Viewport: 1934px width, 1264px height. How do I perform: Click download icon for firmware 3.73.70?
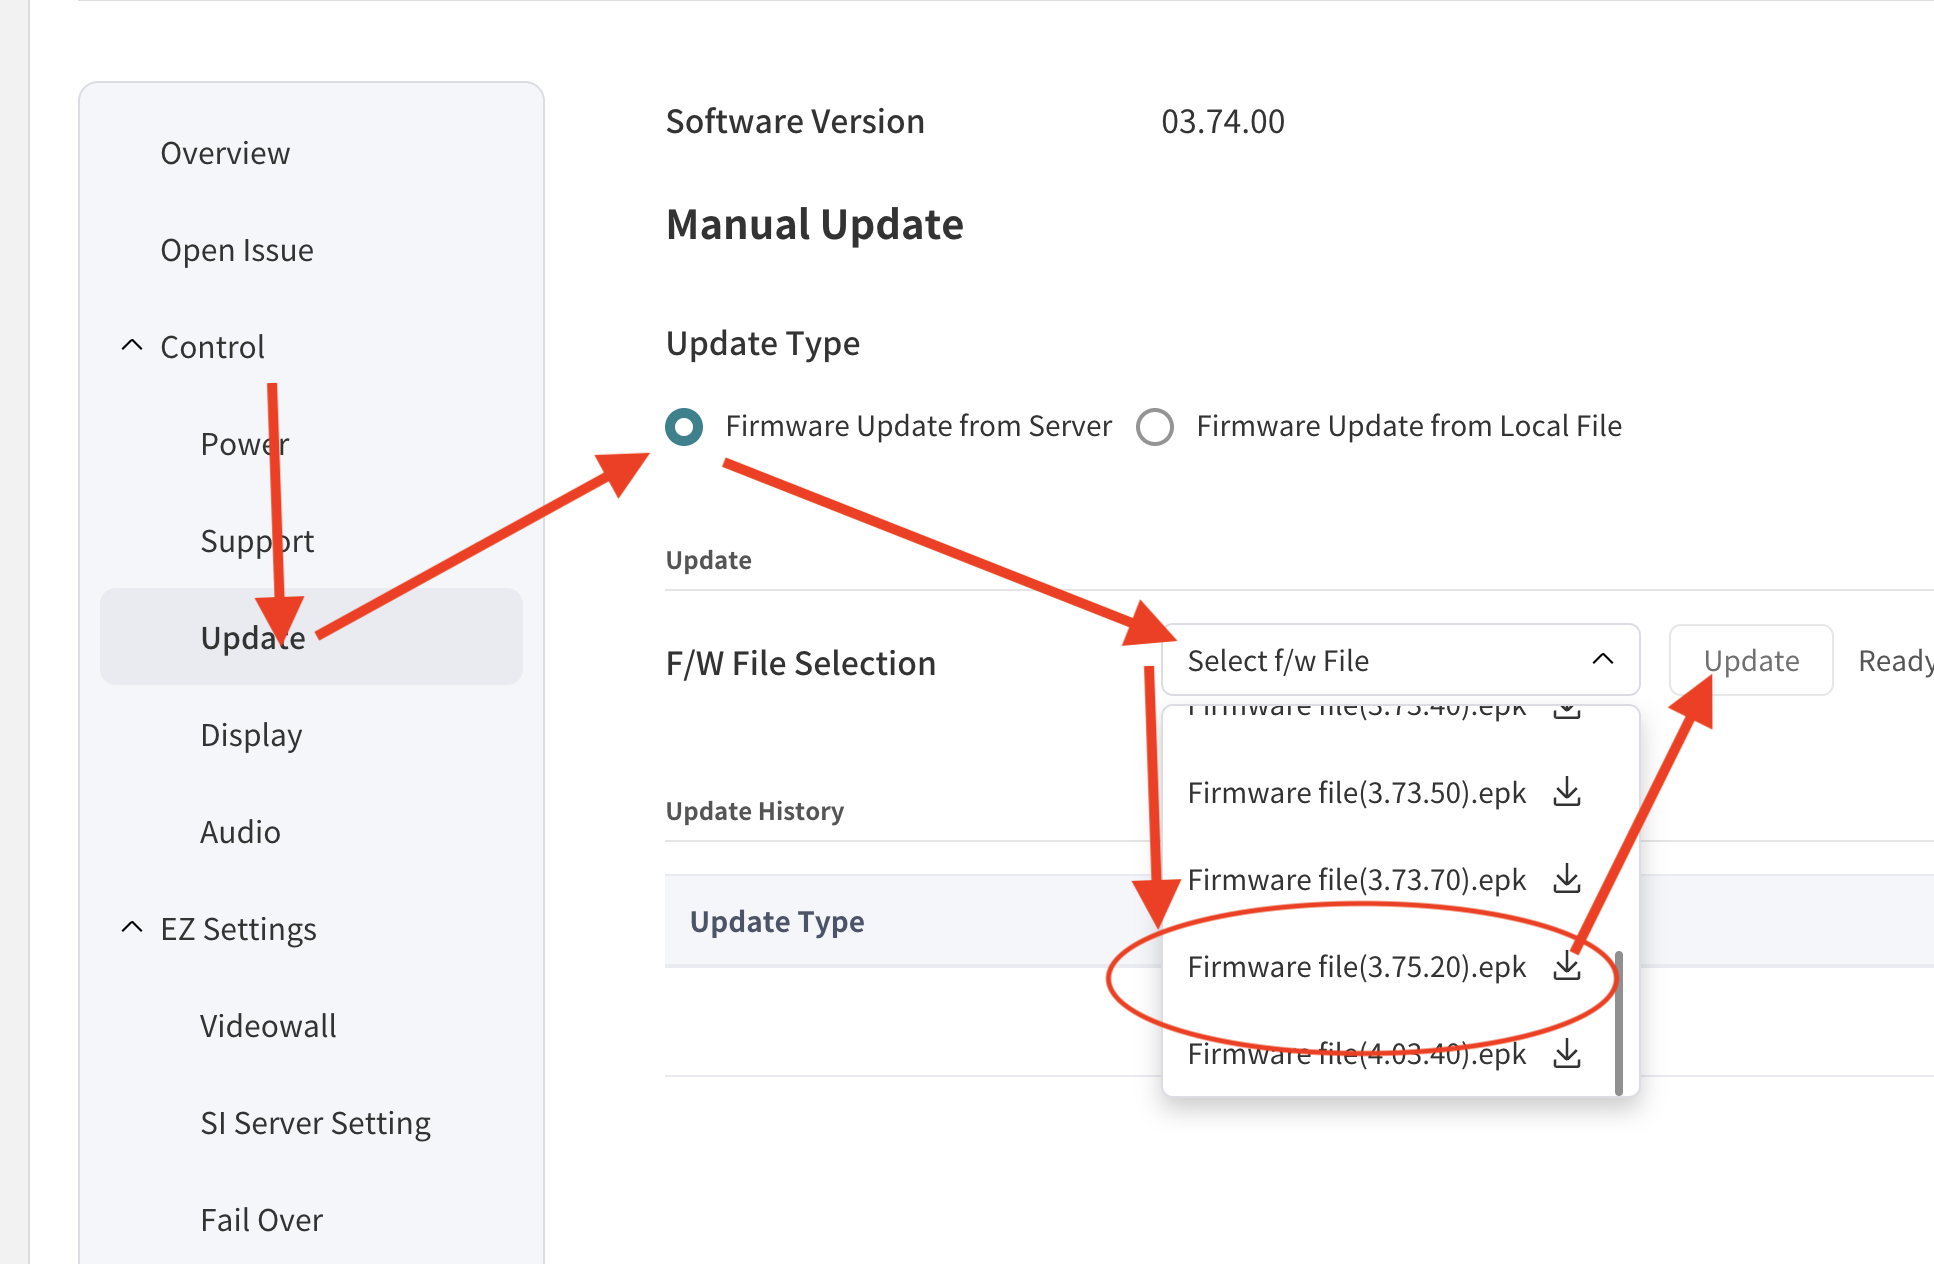pos(1567,880)
